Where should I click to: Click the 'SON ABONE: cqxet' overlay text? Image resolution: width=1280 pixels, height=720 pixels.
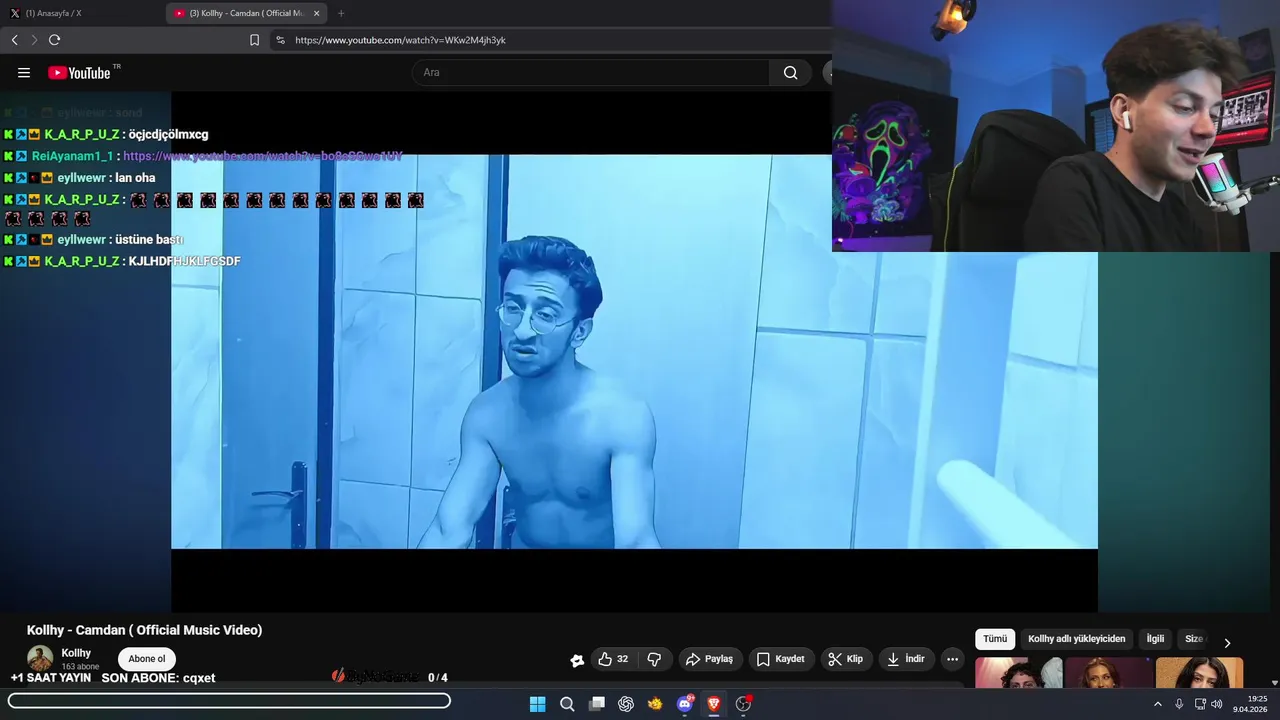[x=158, y=678]
